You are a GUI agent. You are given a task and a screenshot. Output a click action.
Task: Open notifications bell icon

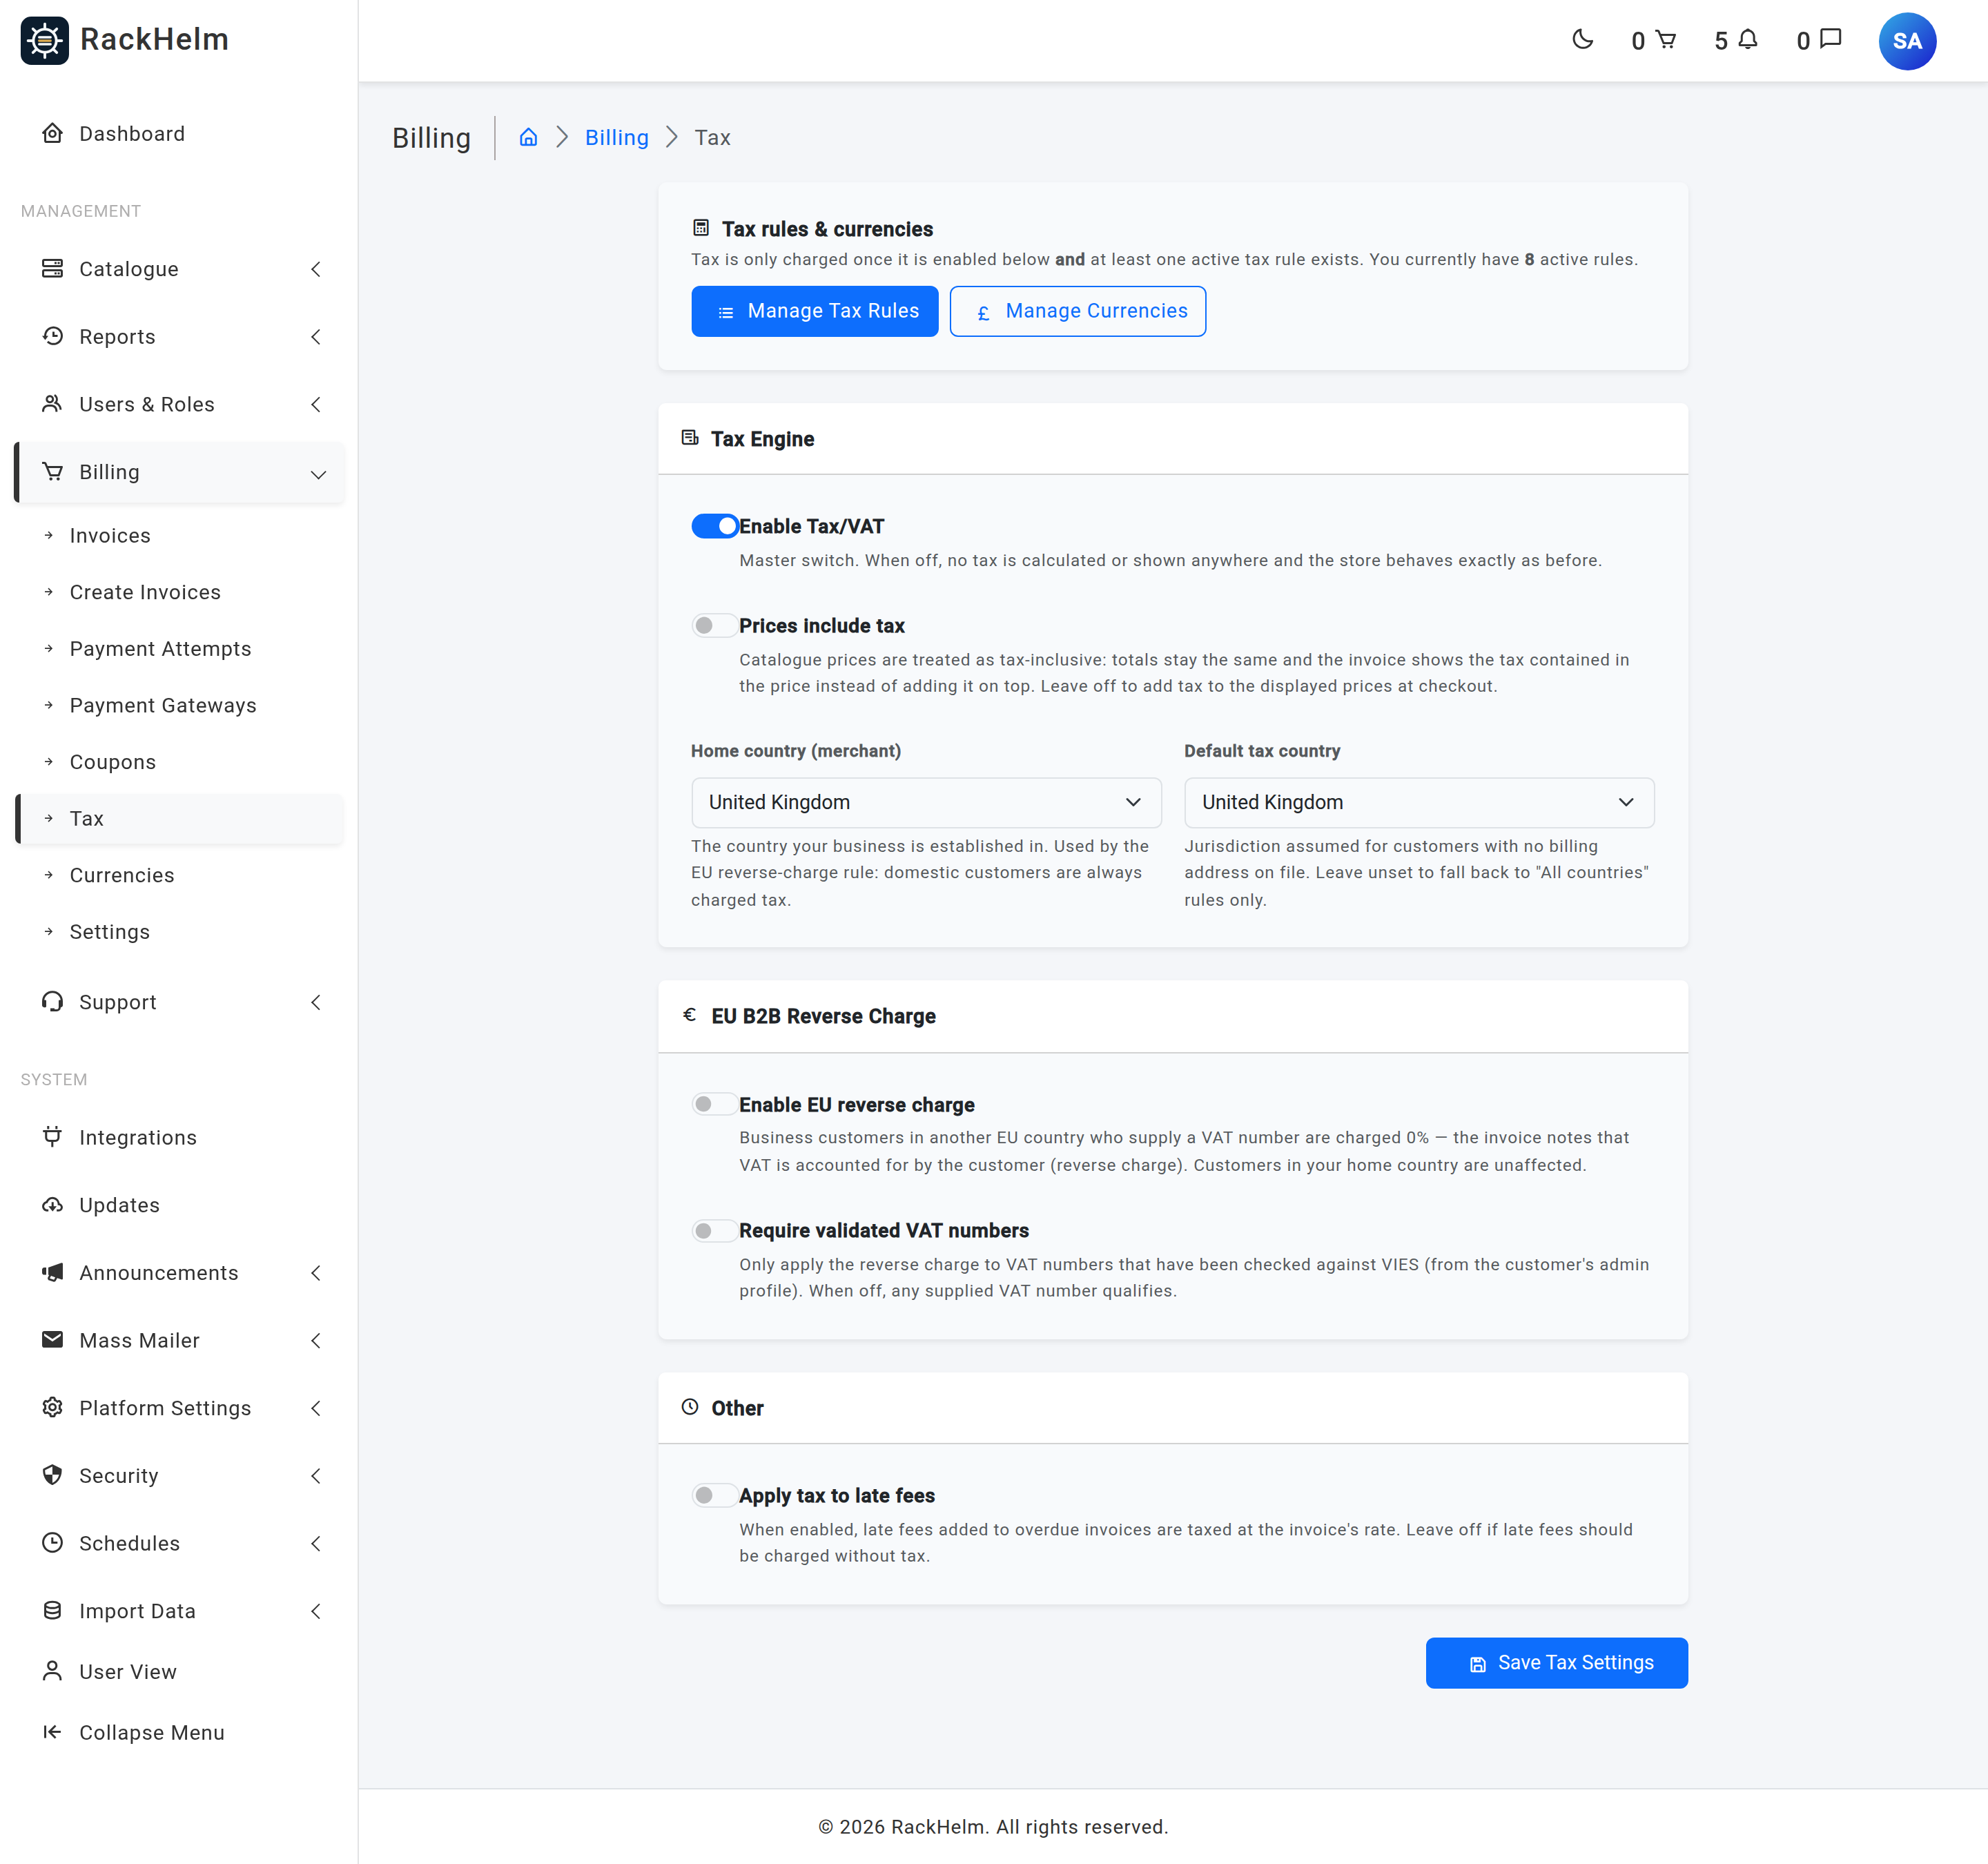click(x=1747, y=40)
